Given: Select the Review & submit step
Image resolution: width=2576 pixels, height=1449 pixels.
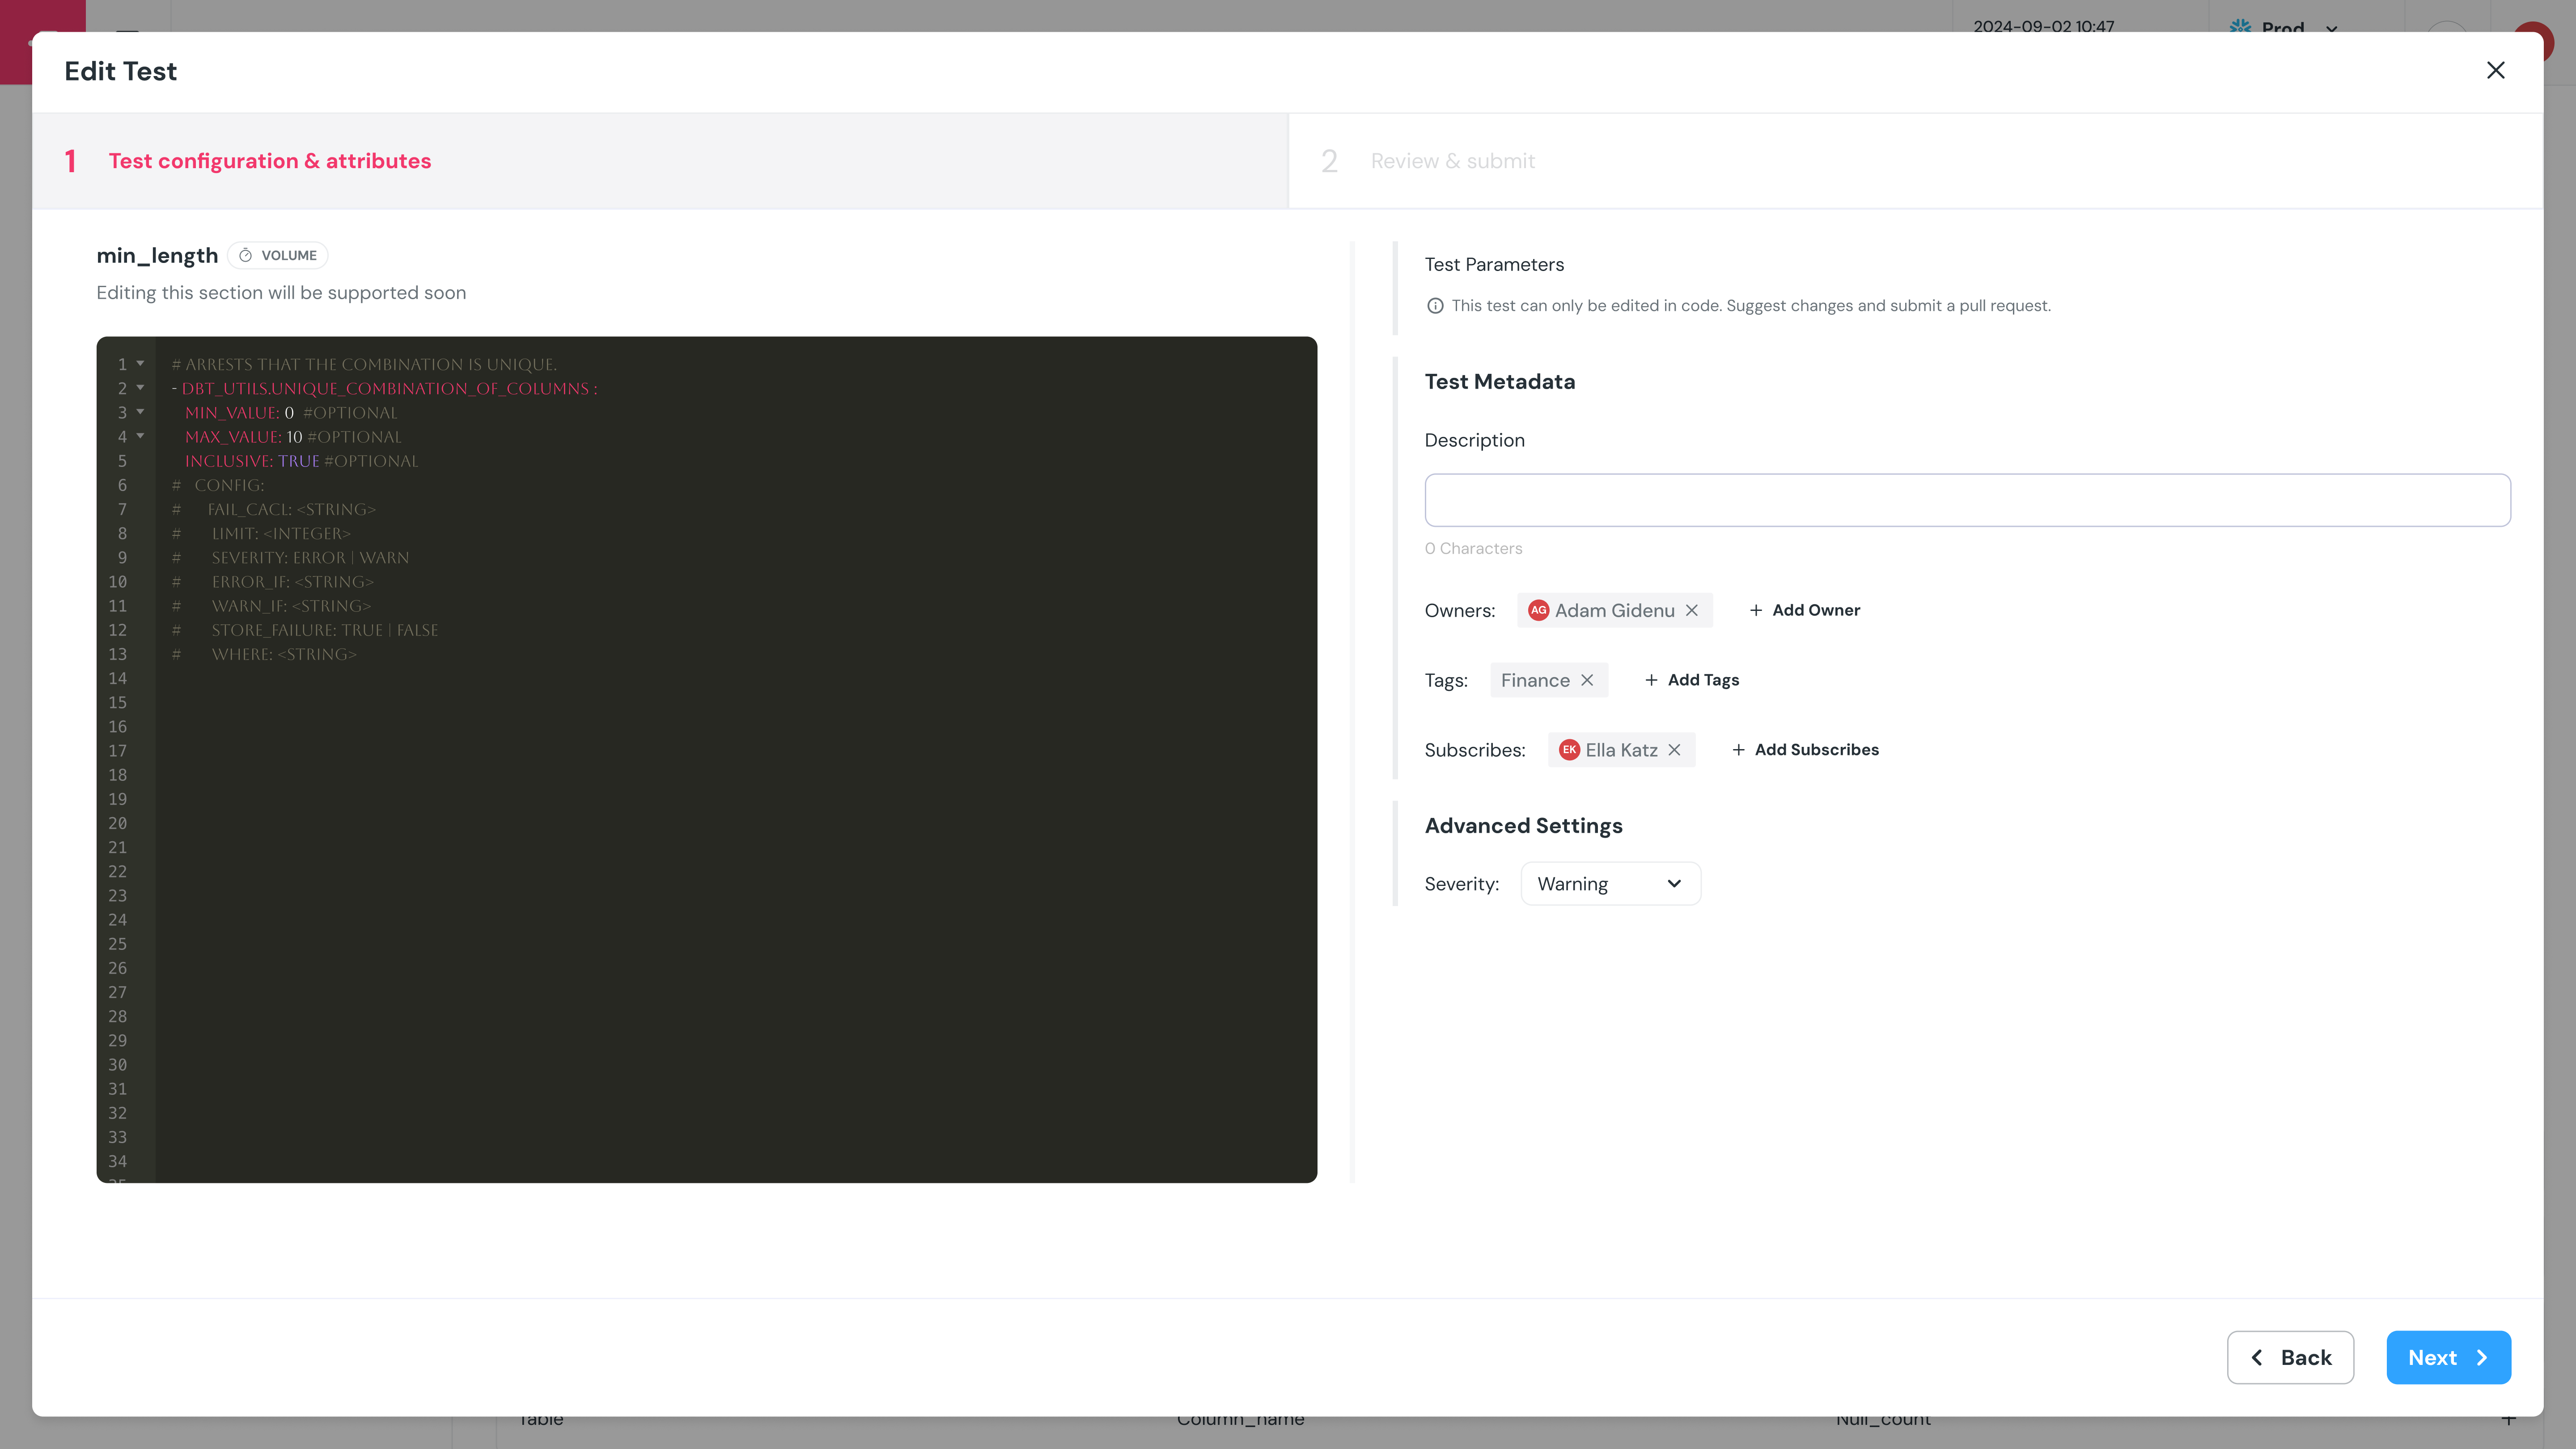Looking at the screenshot, I should 1916,161.
